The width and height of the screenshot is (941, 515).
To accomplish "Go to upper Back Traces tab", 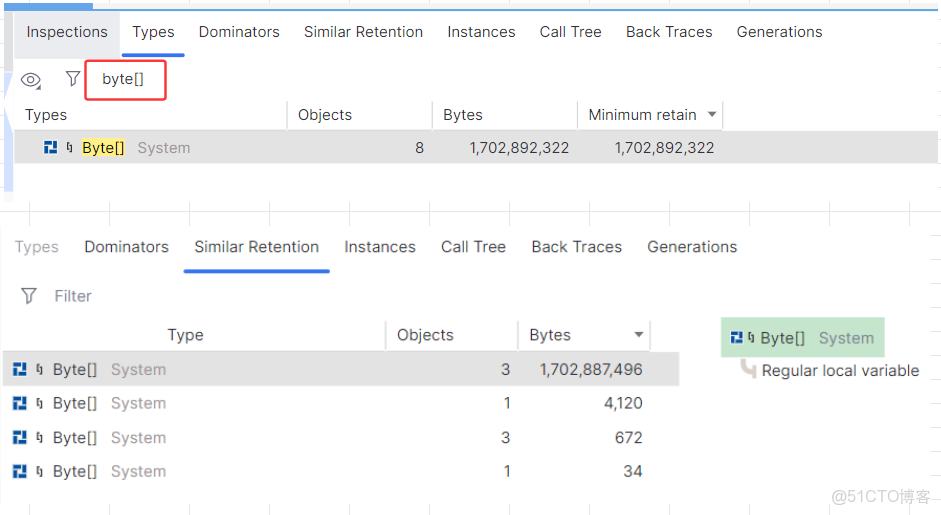I will tap(669, 32).
